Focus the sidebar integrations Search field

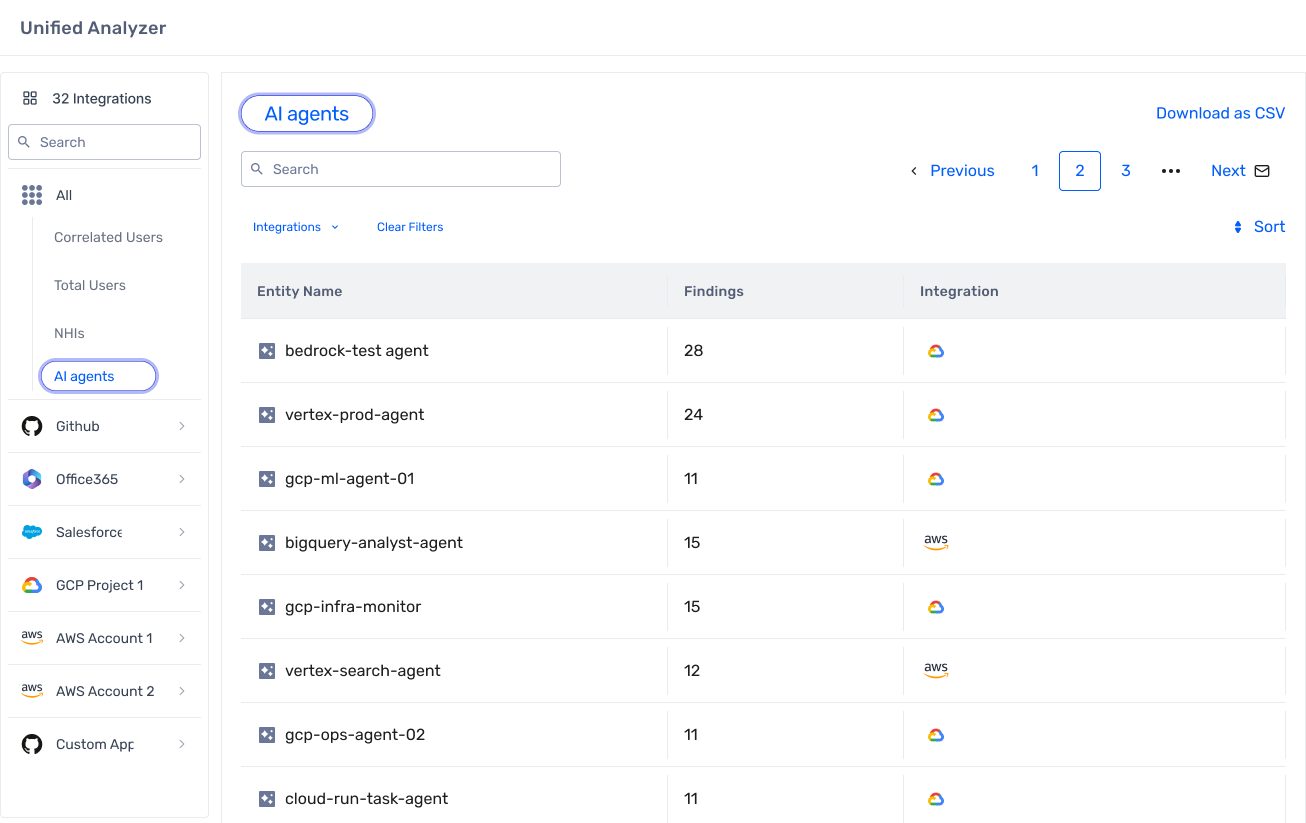point(104,142)
